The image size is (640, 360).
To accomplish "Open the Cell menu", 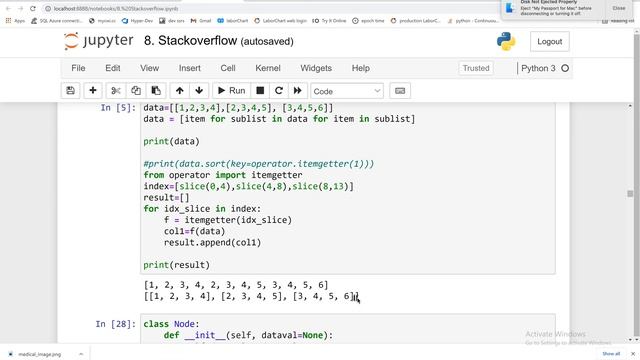I will click(228, 68).
